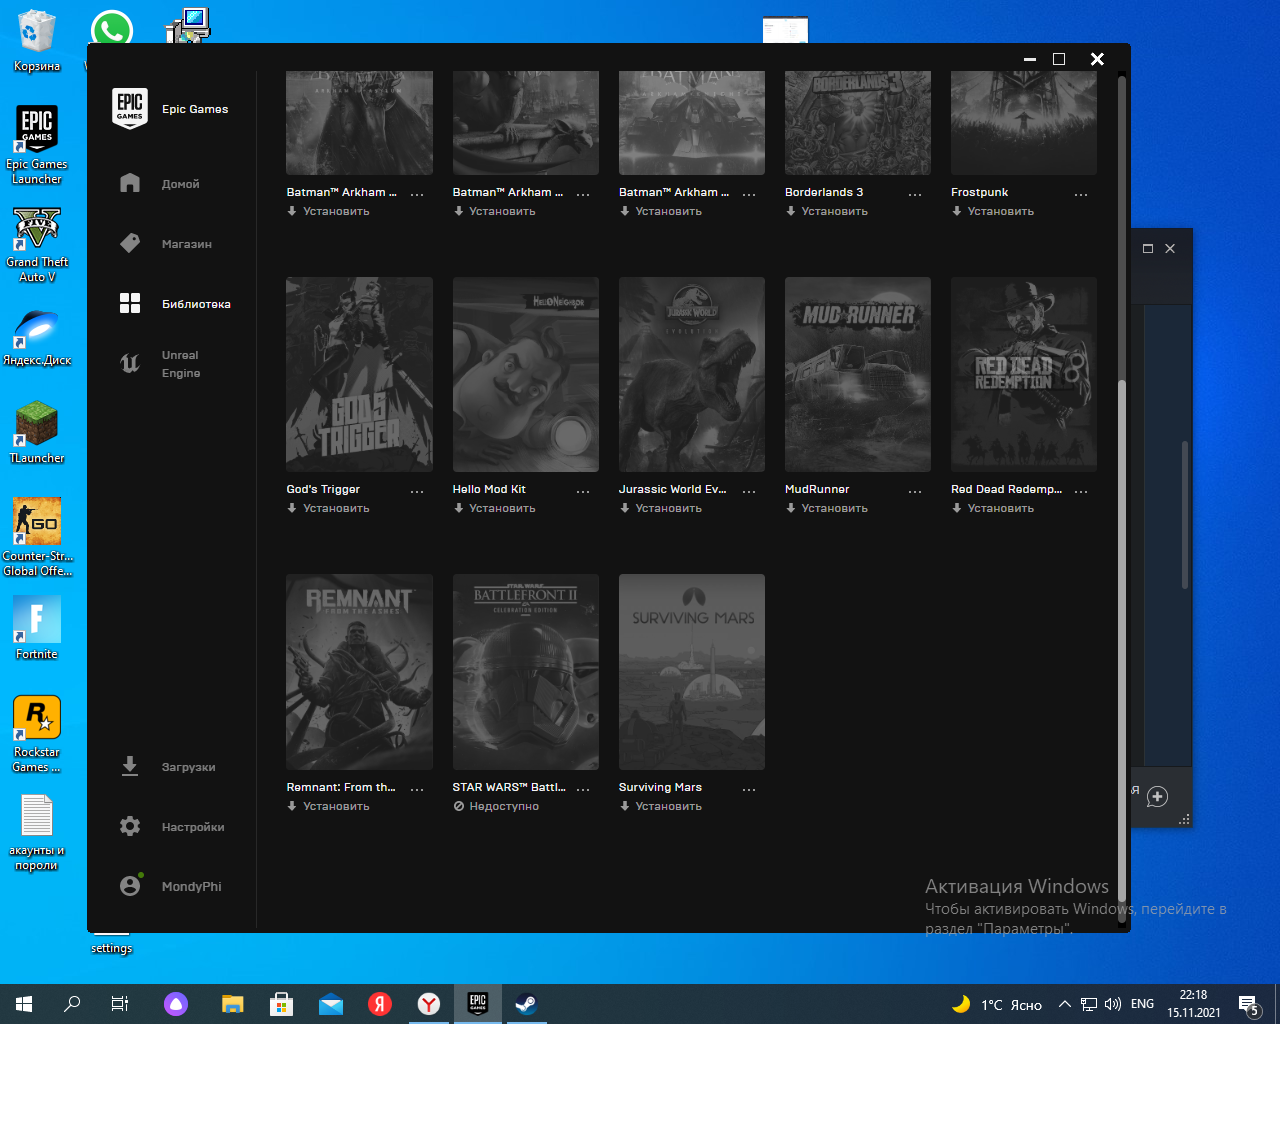This screenshot has height=1121, width=1280.
Task: Install Borderlands 3 via Установить
Action: (x=826, y=211)
